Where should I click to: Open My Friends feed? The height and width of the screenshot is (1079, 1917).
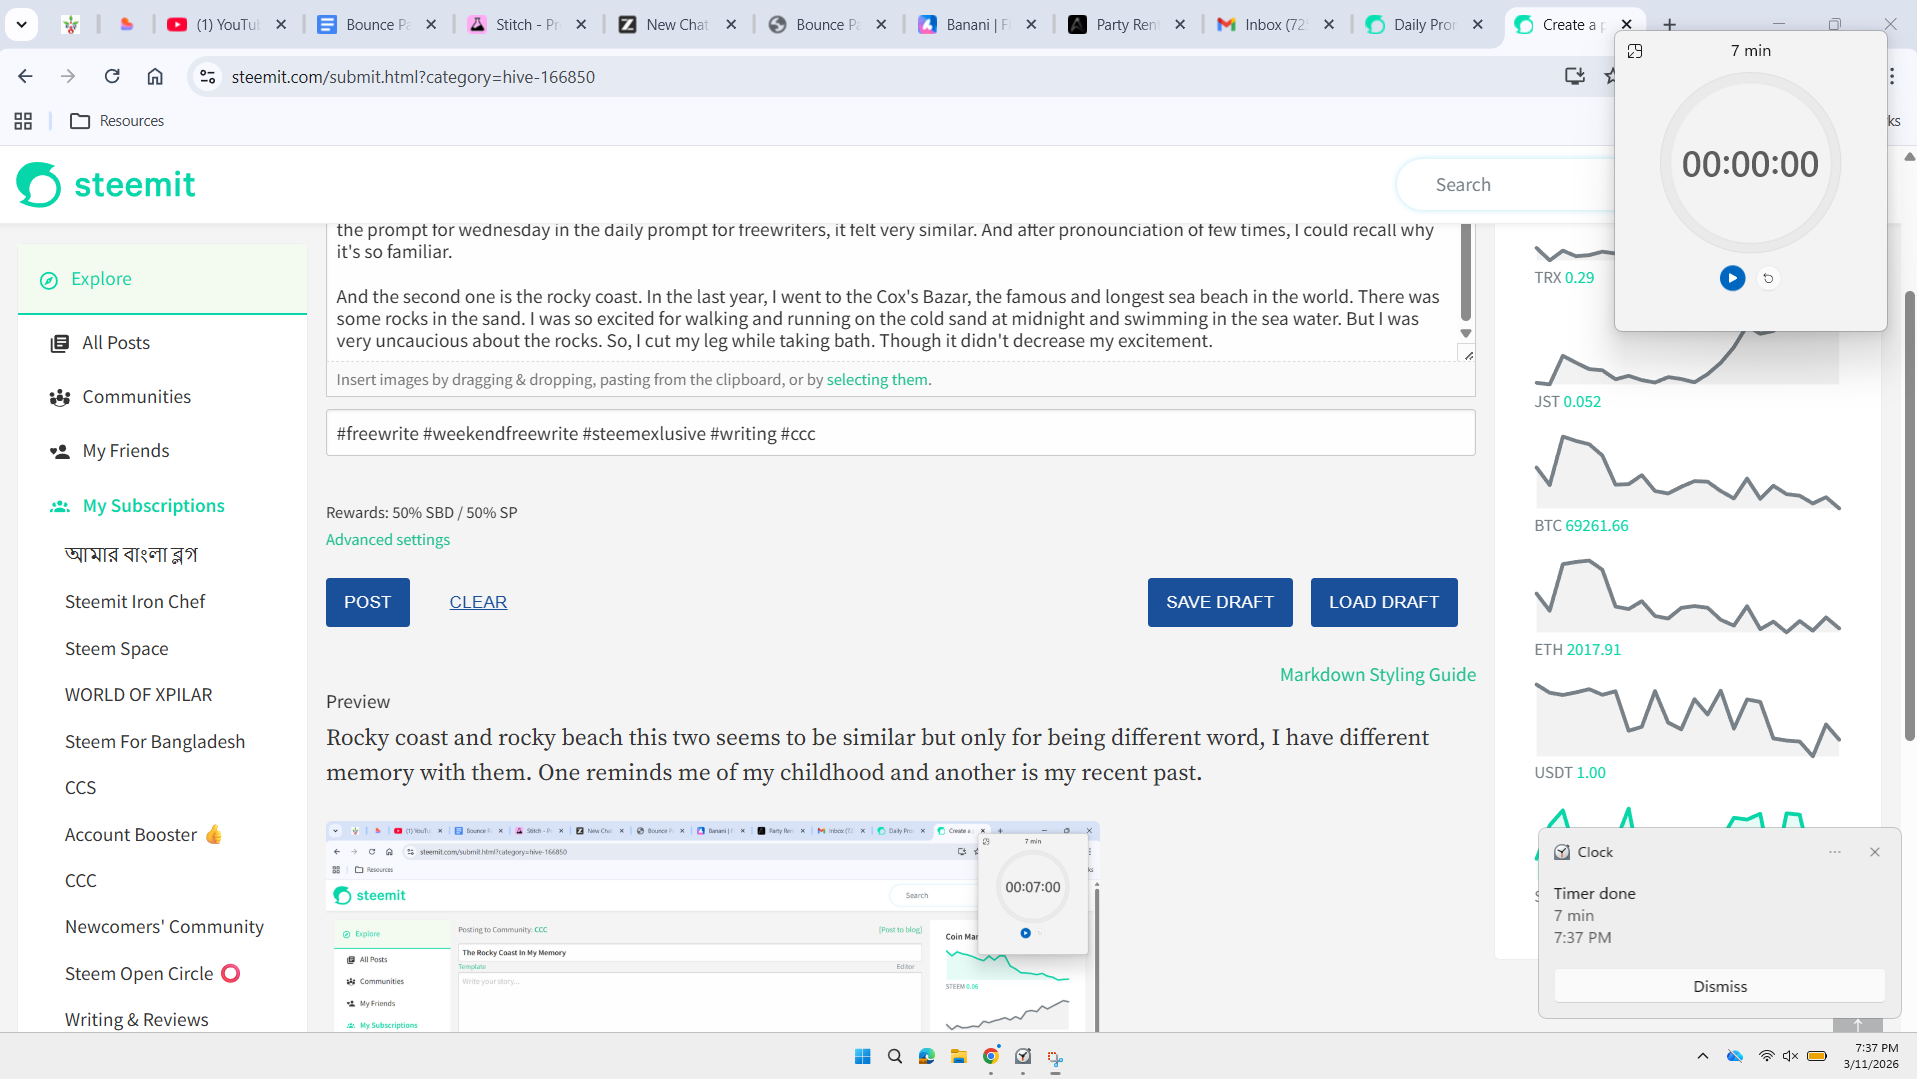pos(126,451)
